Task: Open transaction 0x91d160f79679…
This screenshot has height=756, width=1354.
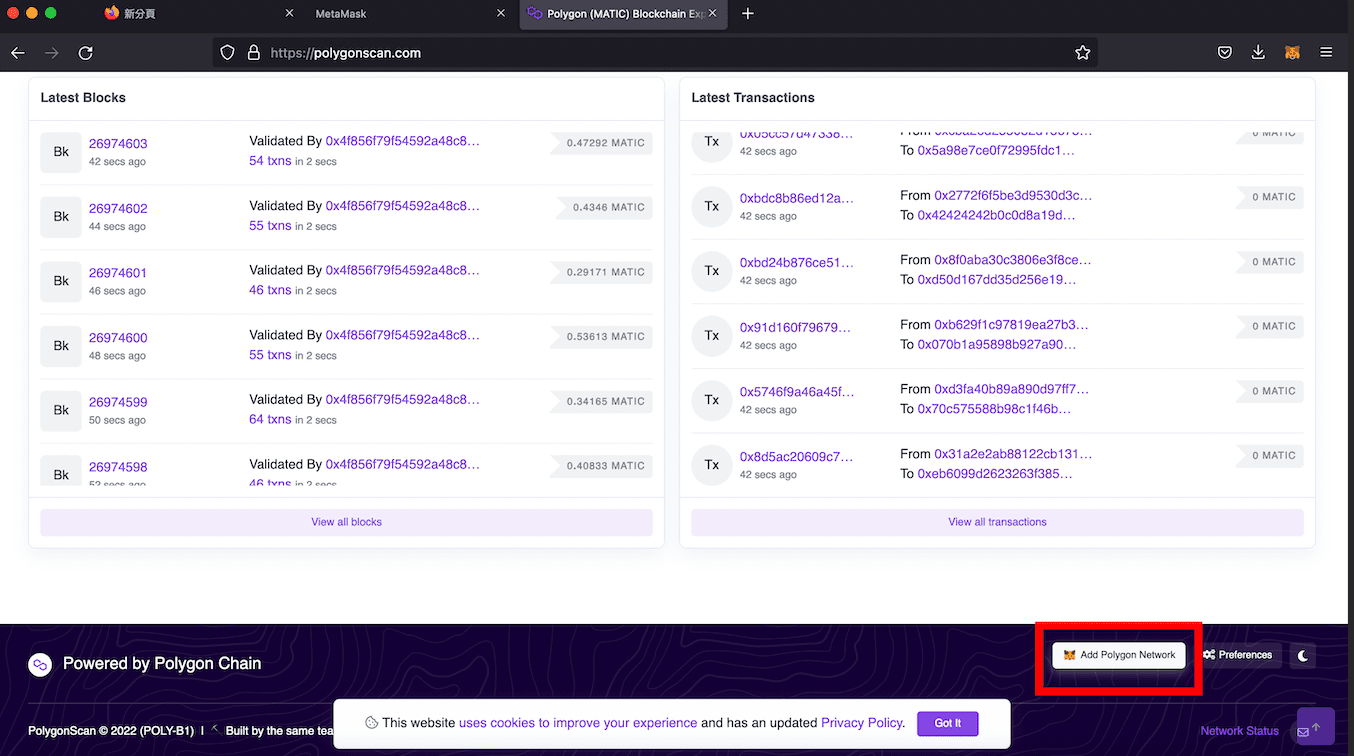Action: click(795, 328)
